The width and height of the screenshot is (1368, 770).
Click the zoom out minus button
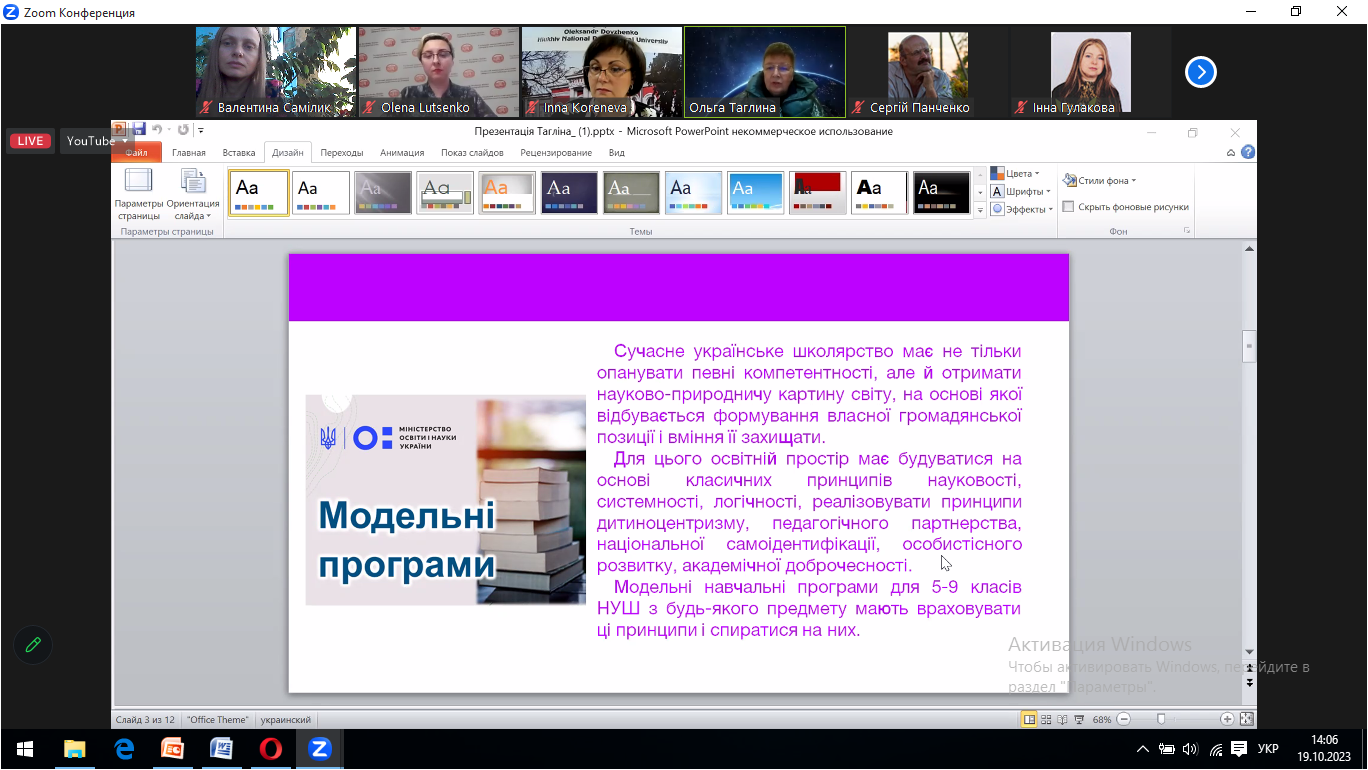(x=1124, y=719)
